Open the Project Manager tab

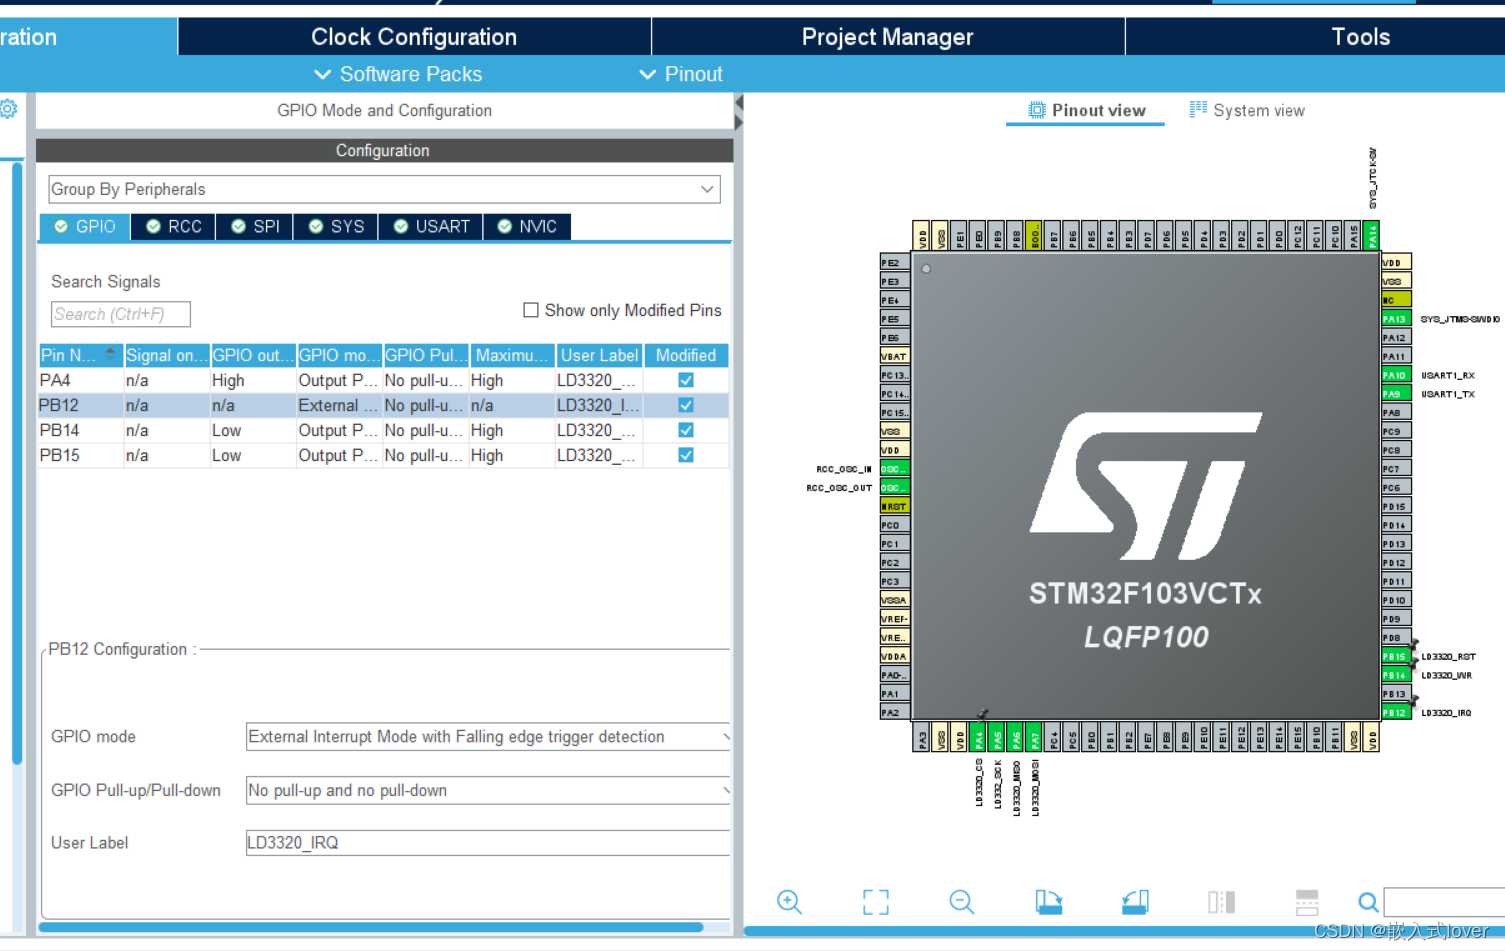pos(888,37)
